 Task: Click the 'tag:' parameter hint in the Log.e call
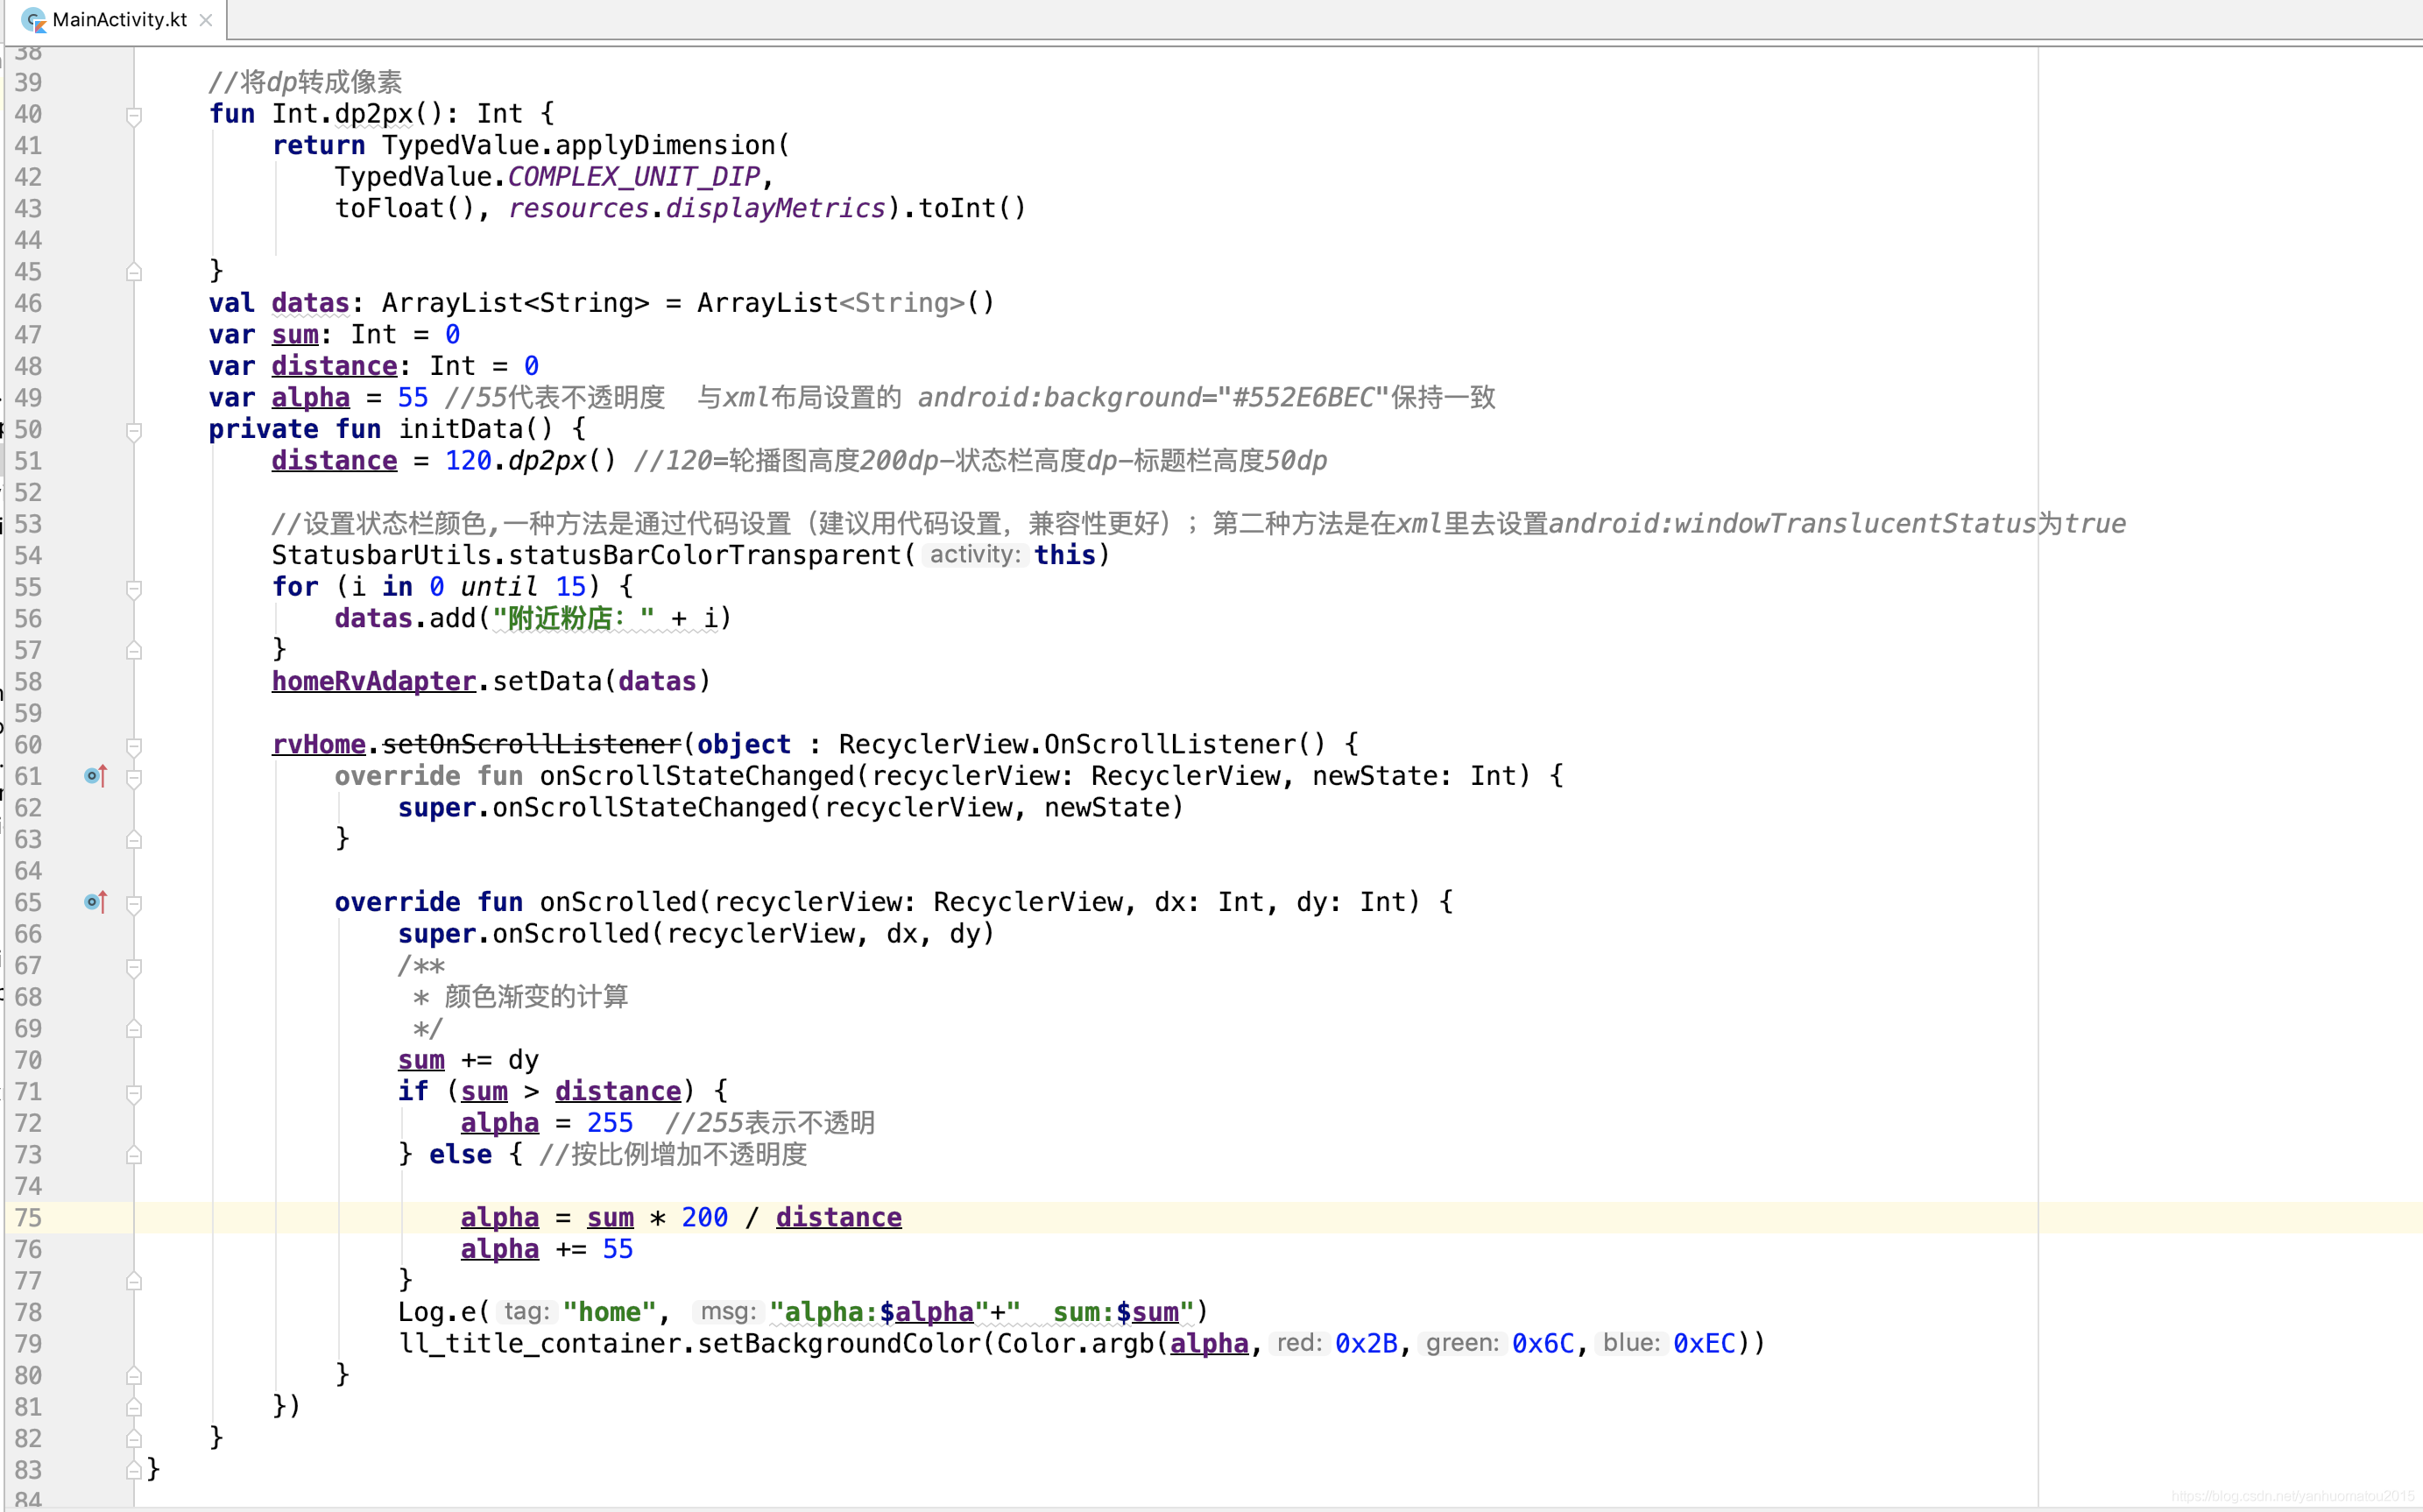click(527, 1312)
